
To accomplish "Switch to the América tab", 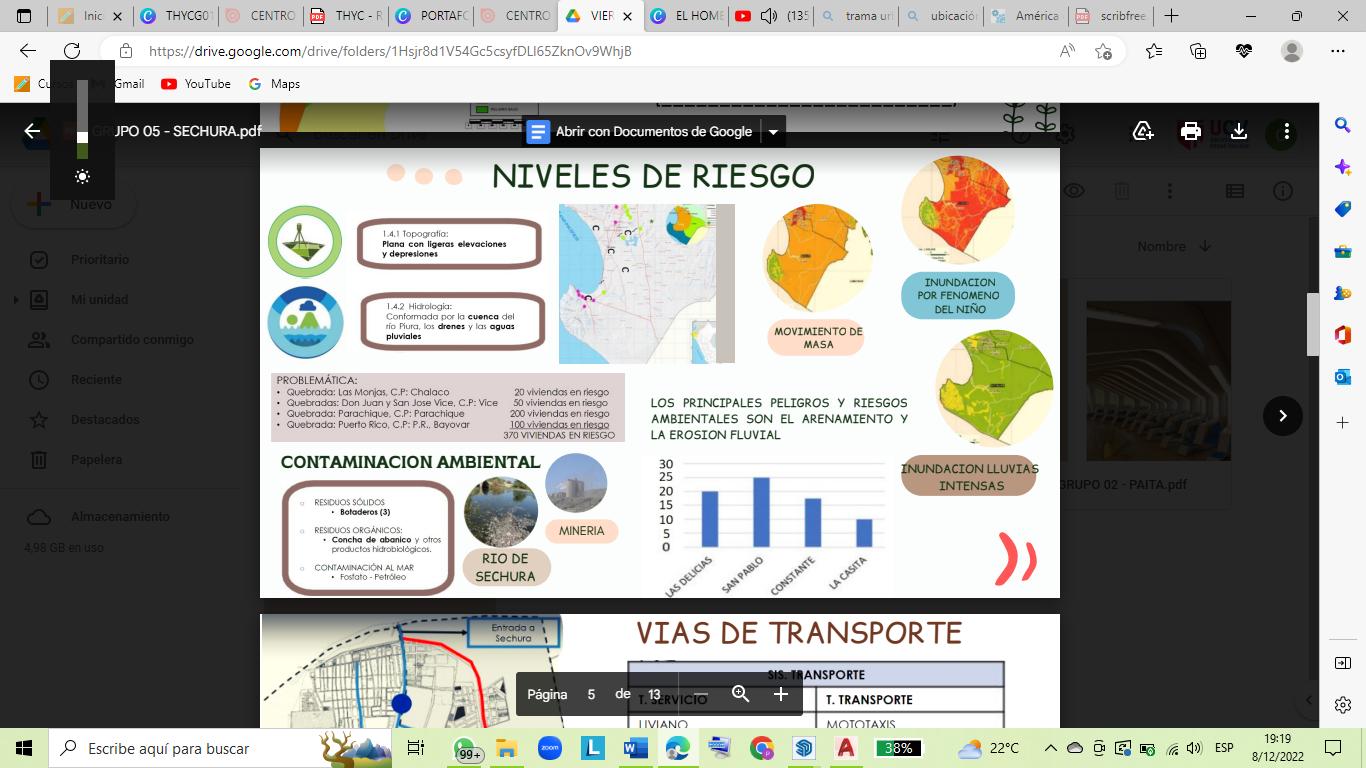I will (1025, 16).
